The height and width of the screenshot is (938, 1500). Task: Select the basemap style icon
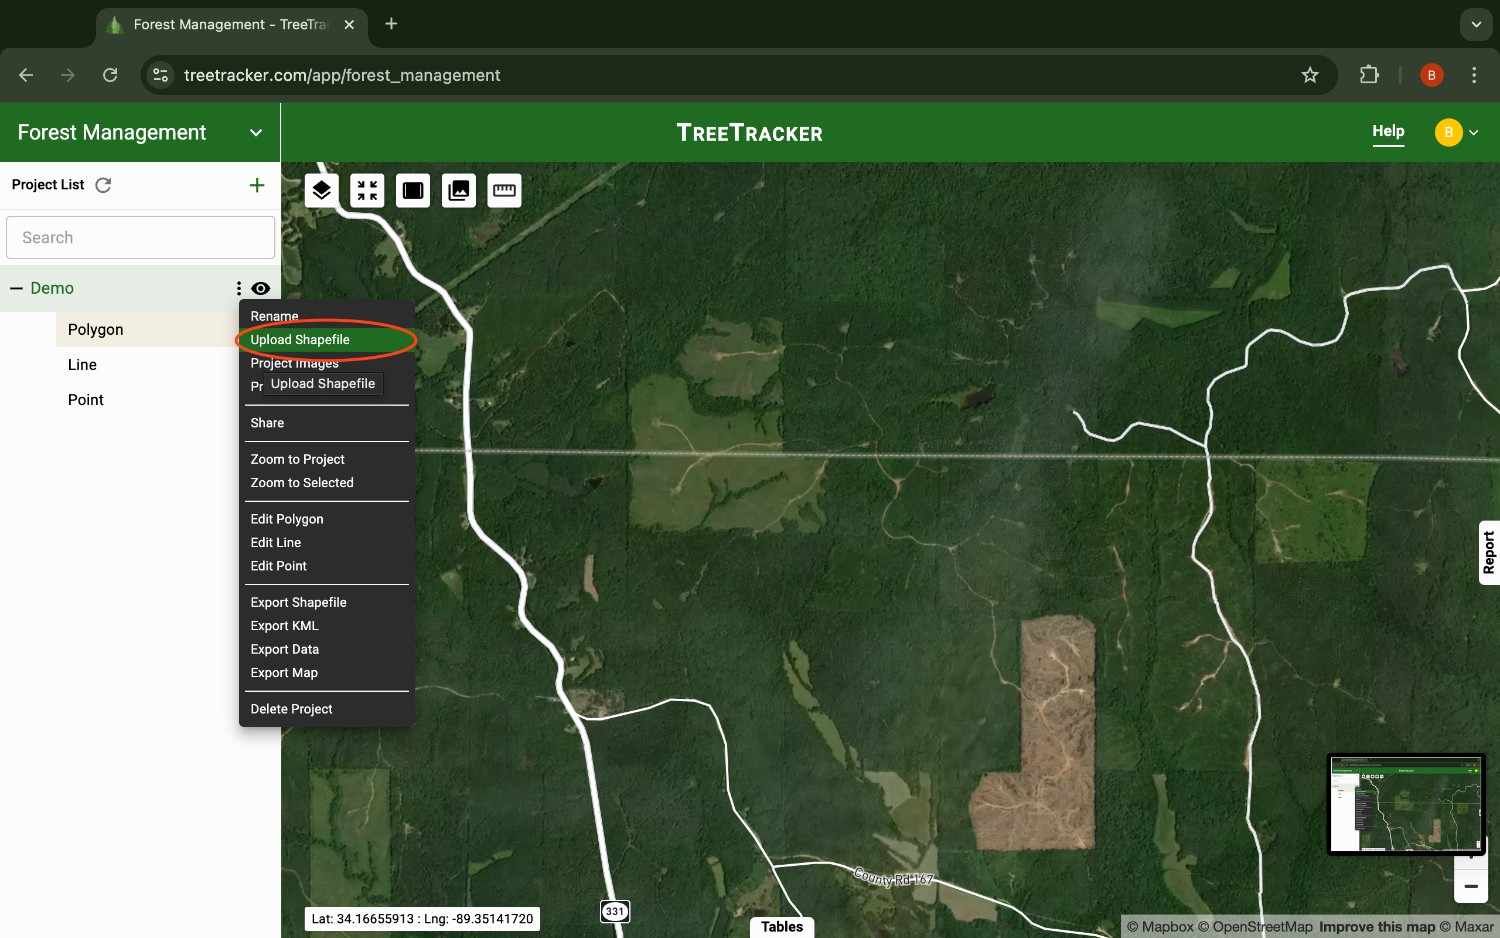[x=412, y=189]
